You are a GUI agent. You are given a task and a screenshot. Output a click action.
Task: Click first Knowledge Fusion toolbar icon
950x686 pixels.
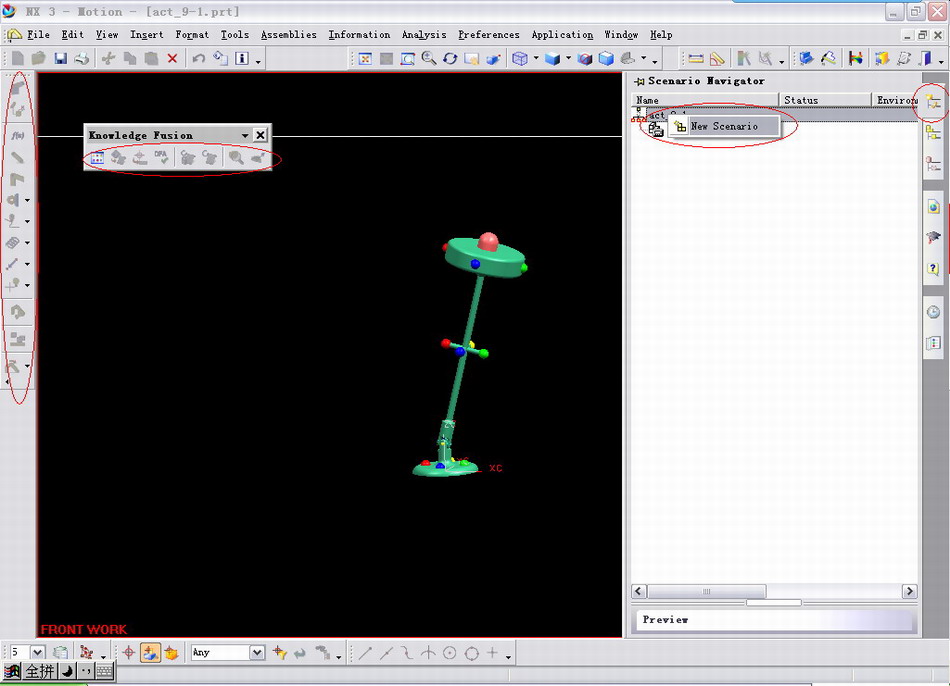[x=97, y=158]
